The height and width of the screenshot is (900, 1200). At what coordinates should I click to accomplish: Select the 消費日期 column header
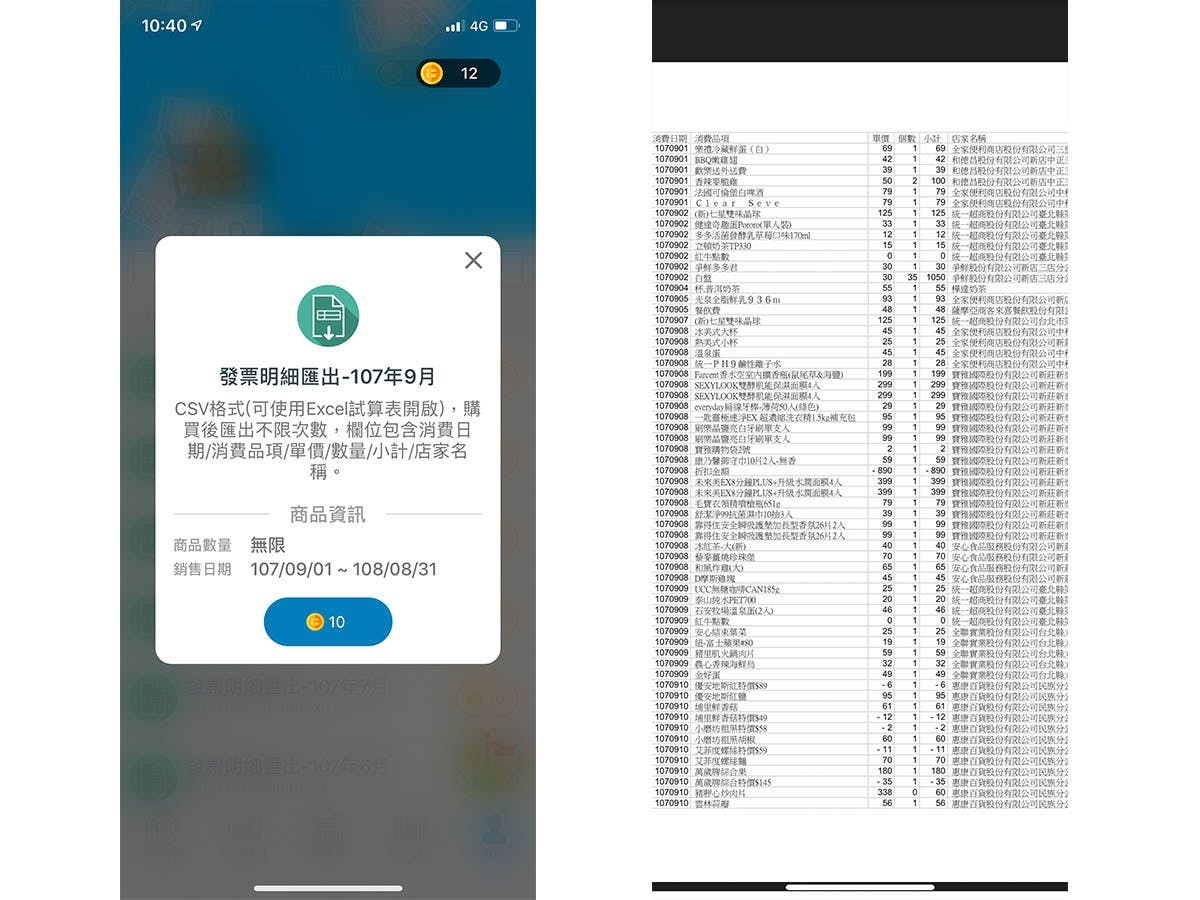(672, 138)
